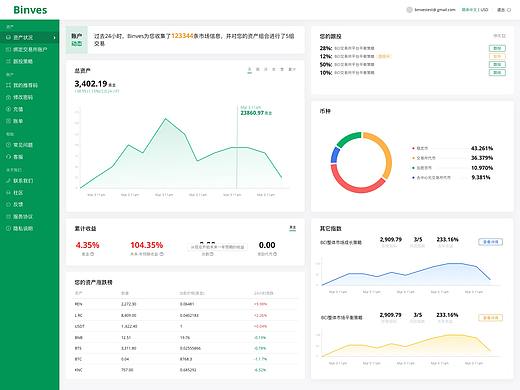Click the icon beside 绑定交易所账户

click(9, 49)
